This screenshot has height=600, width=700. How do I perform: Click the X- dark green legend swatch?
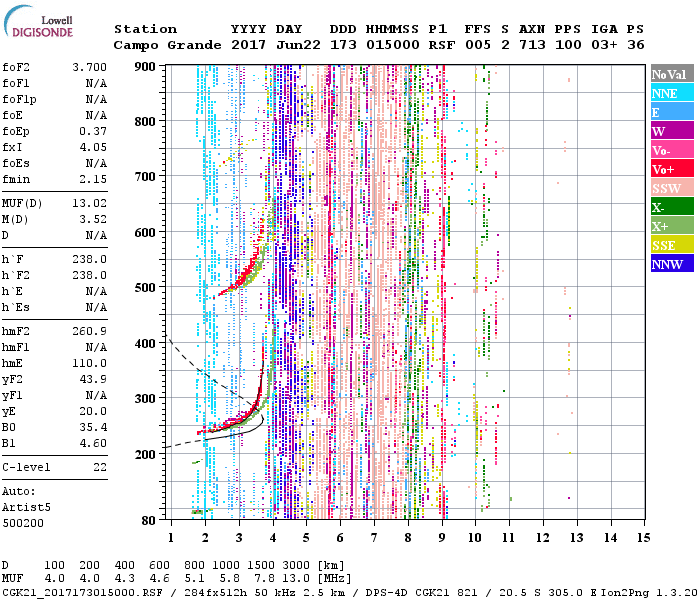pos(671,207)
